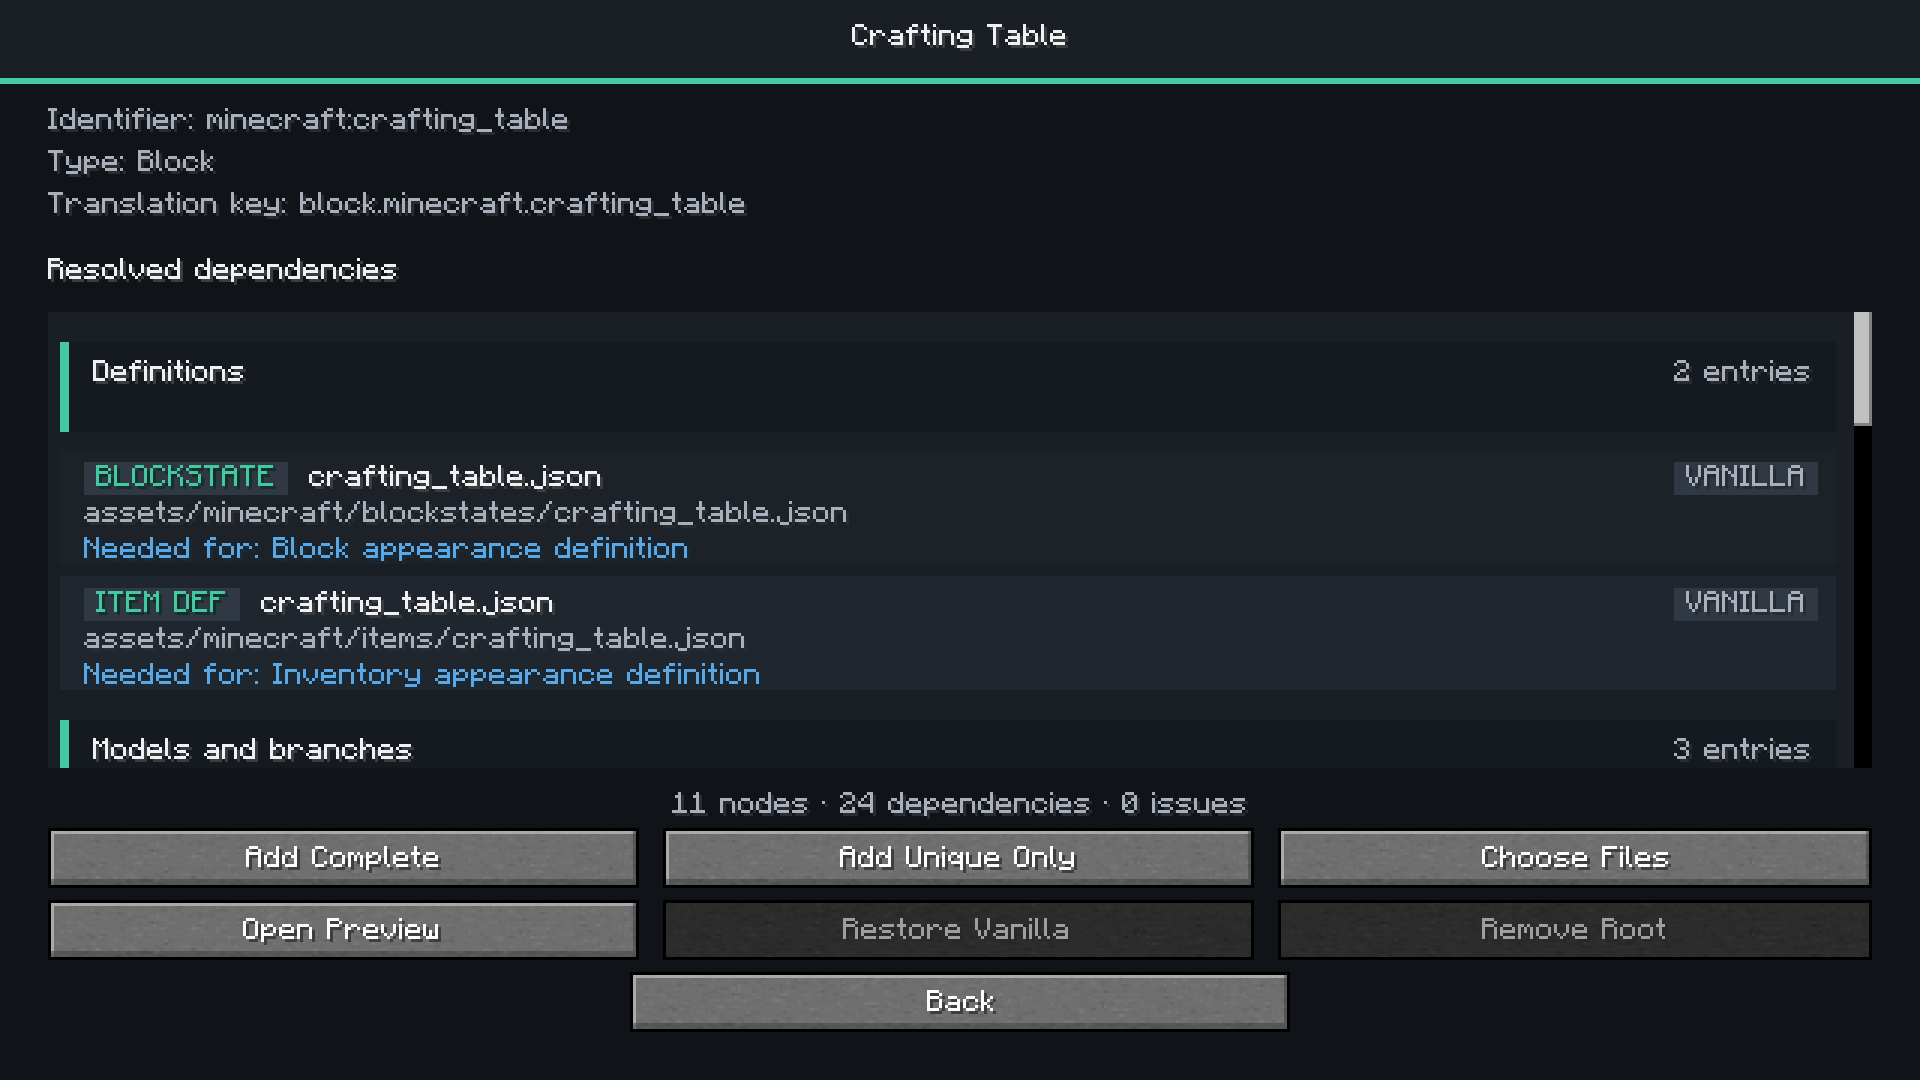Viewport: 1920px width, 1080px height.
Task: Select Add Unique Only button
Action: 958,858
